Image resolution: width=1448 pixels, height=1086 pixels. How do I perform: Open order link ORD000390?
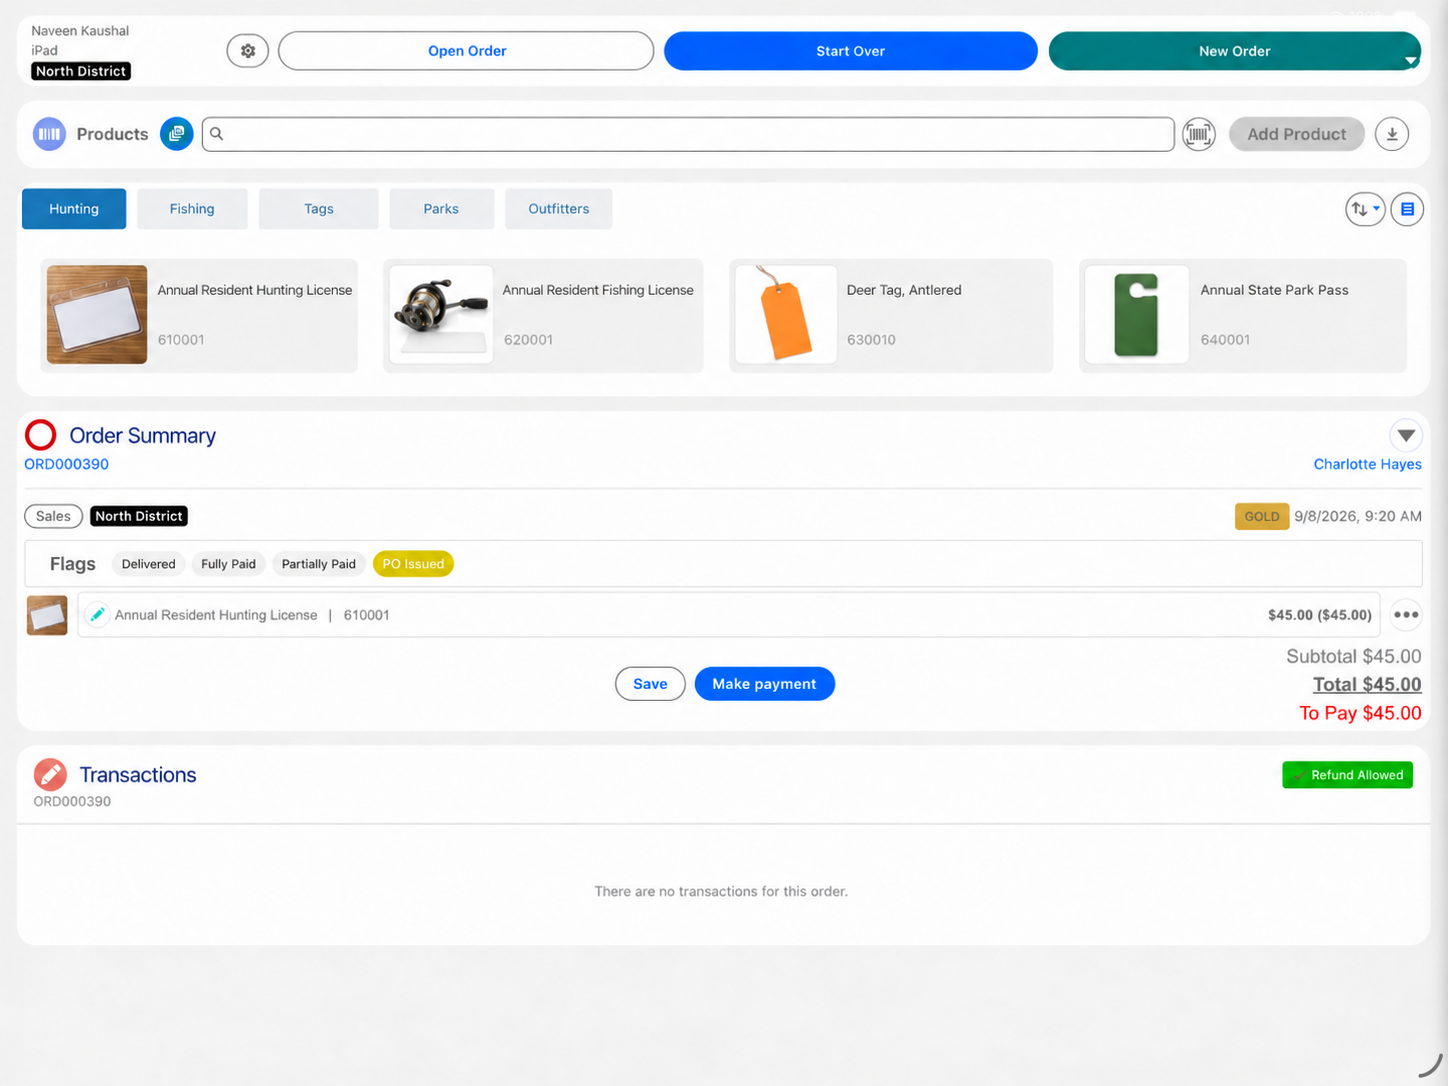tap(66, 464)
